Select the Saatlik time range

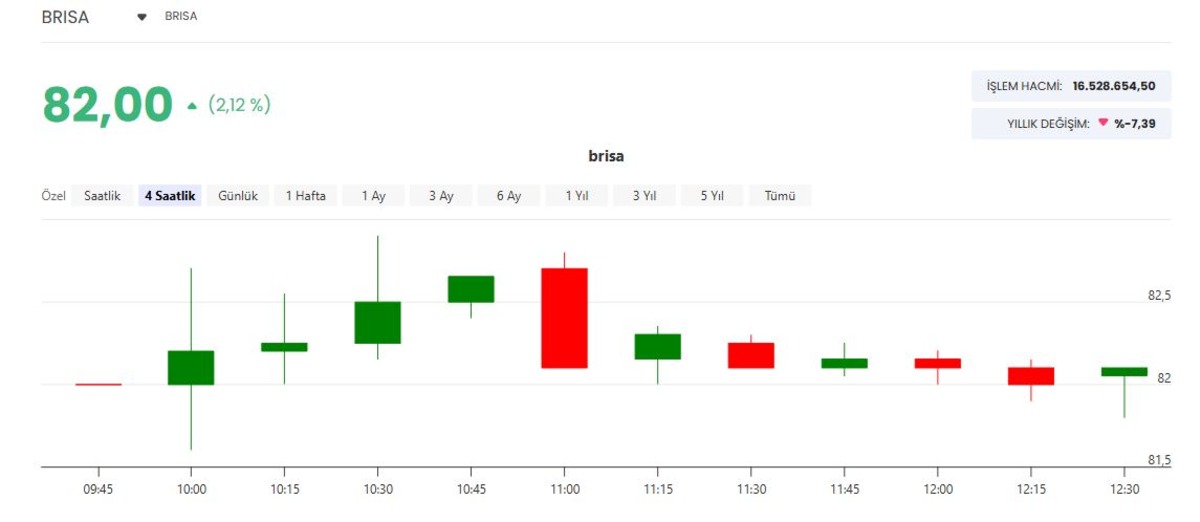pos(102,196)
